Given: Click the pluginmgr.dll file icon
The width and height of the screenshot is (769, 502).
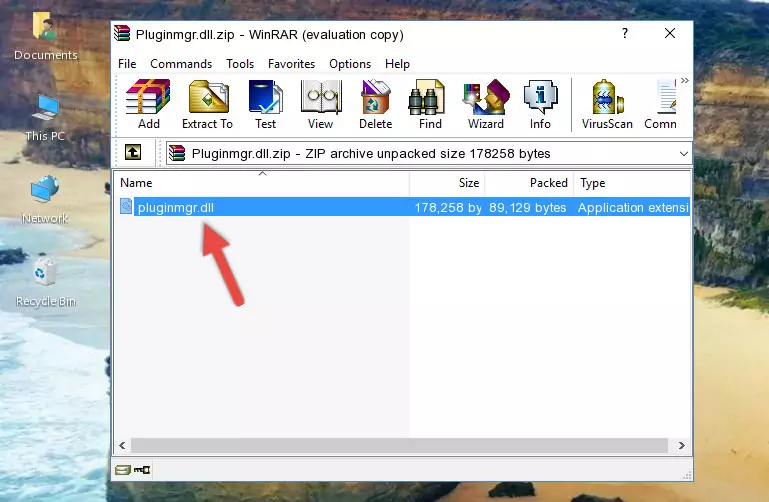Looking at the screenshot, I should 126,206.
